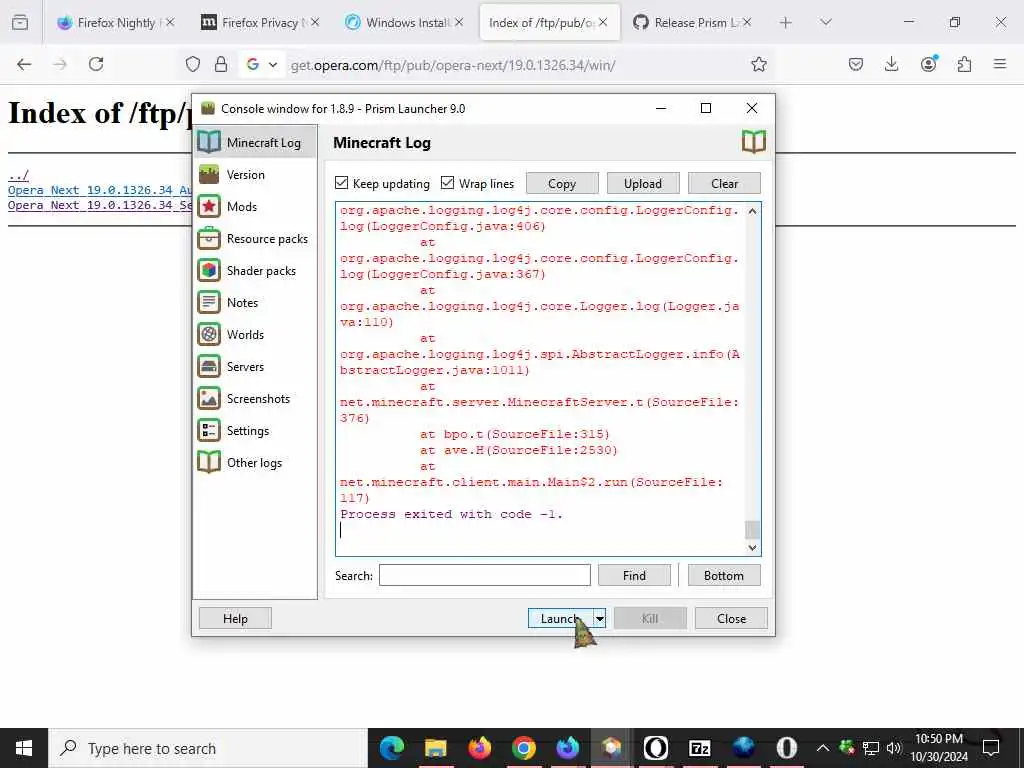Open the Windows notification center icon
Image resolution: width=1024 pixels, height=768 pixels.
[991, 748]
